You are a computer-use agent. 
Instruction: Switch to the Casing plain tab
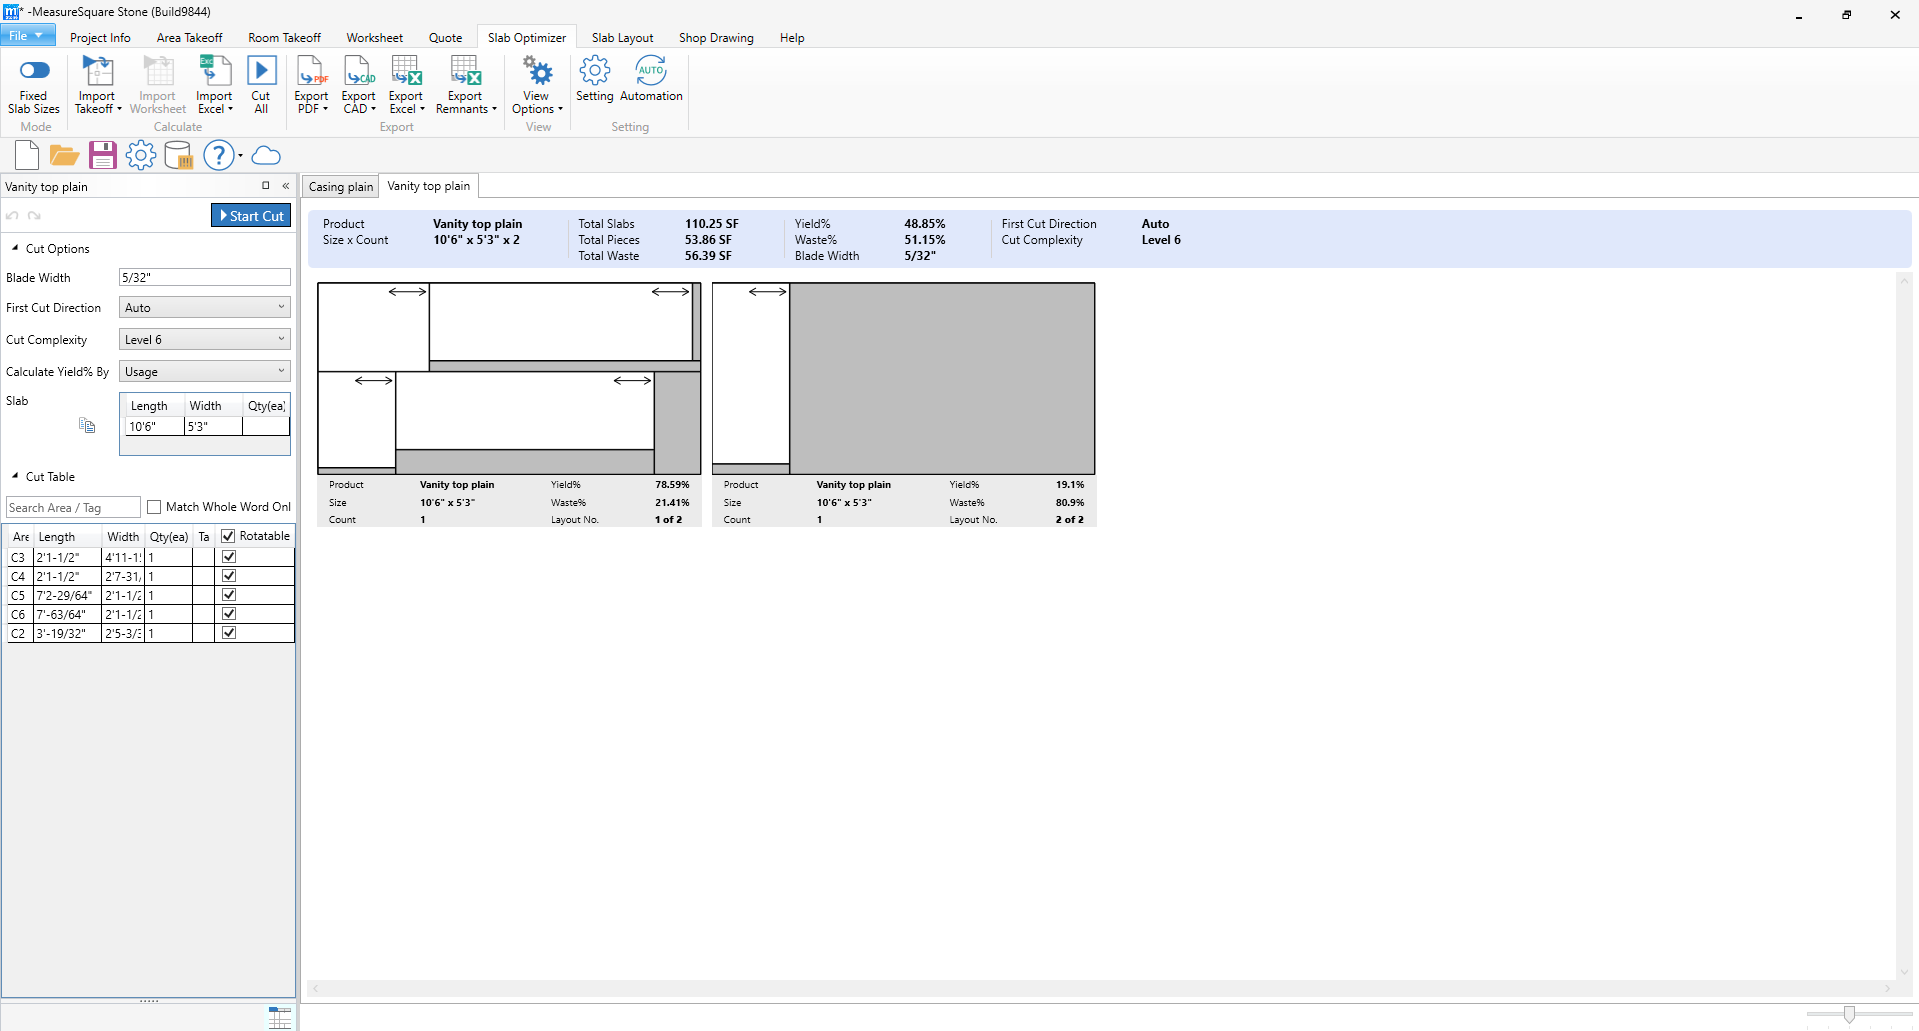340,187
